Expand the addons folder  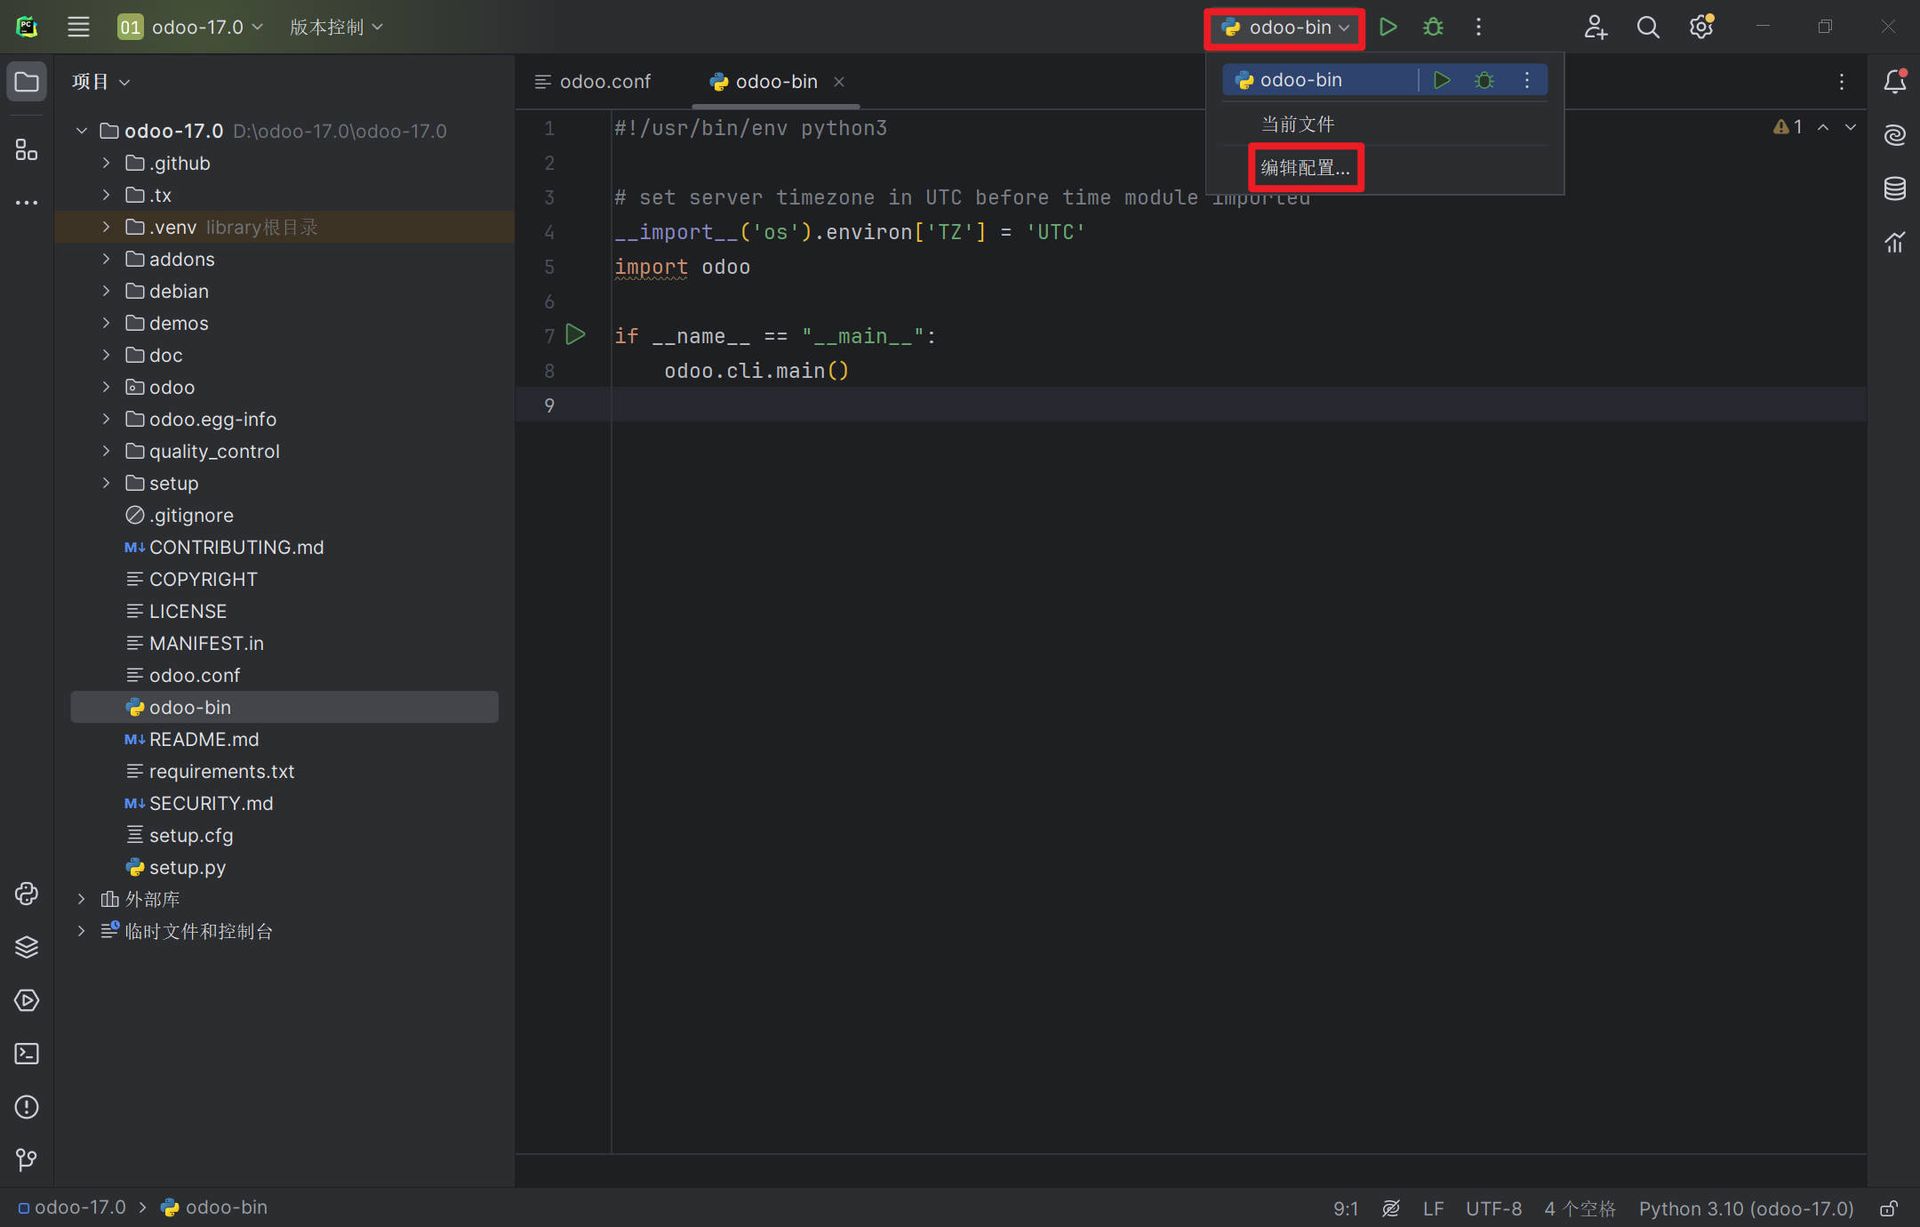click(106, 259)
